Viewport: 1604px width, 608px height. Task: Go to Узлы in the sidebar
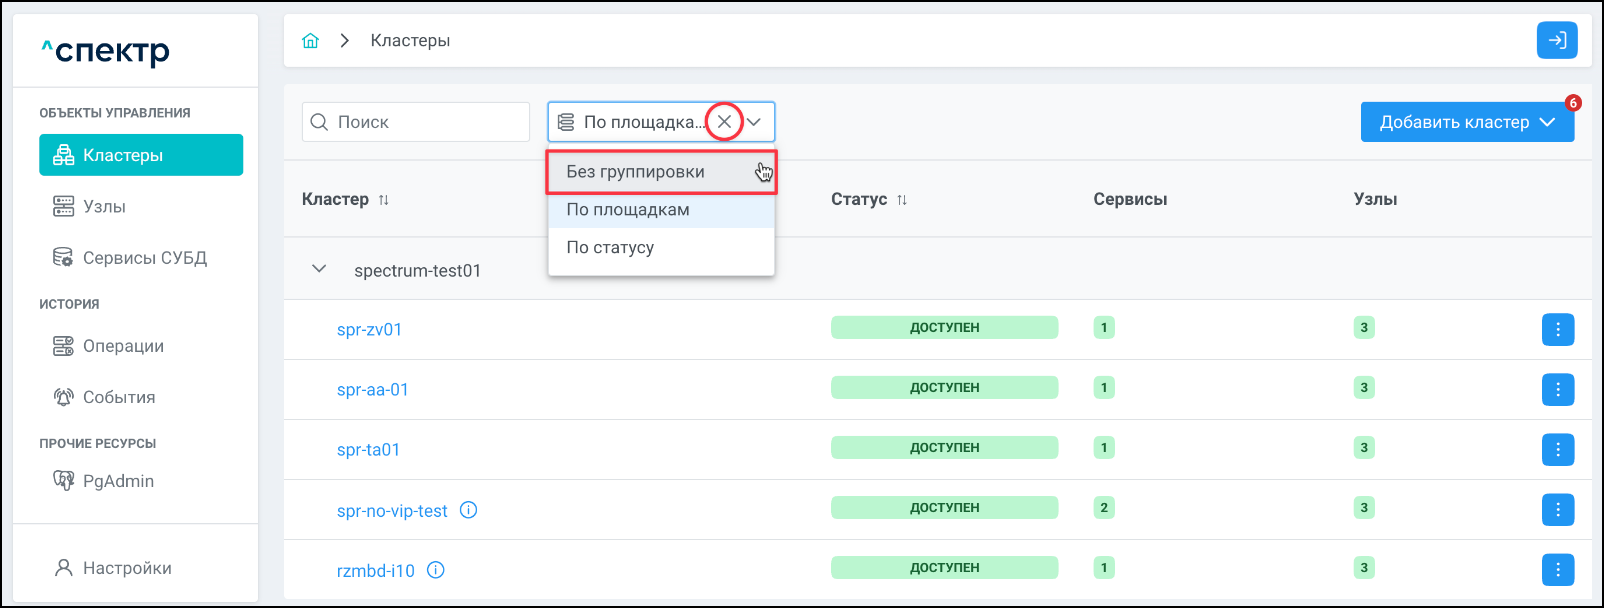104,207
